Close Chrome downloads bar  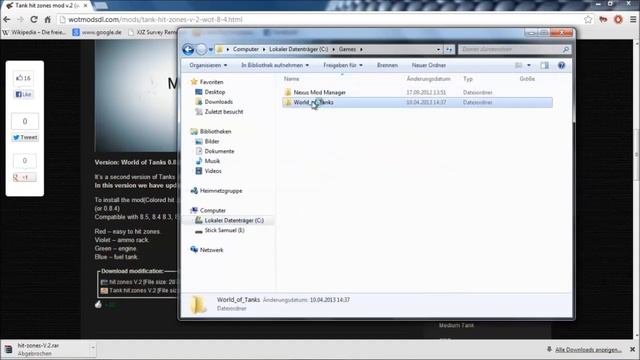[632, 349]
